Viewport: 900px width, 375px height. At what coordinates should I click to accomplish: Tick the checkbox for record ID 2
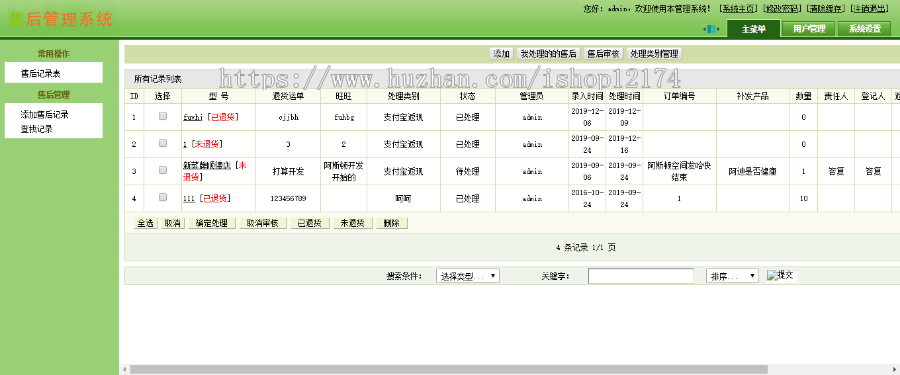pyautogui.click(x=163, y=143)
